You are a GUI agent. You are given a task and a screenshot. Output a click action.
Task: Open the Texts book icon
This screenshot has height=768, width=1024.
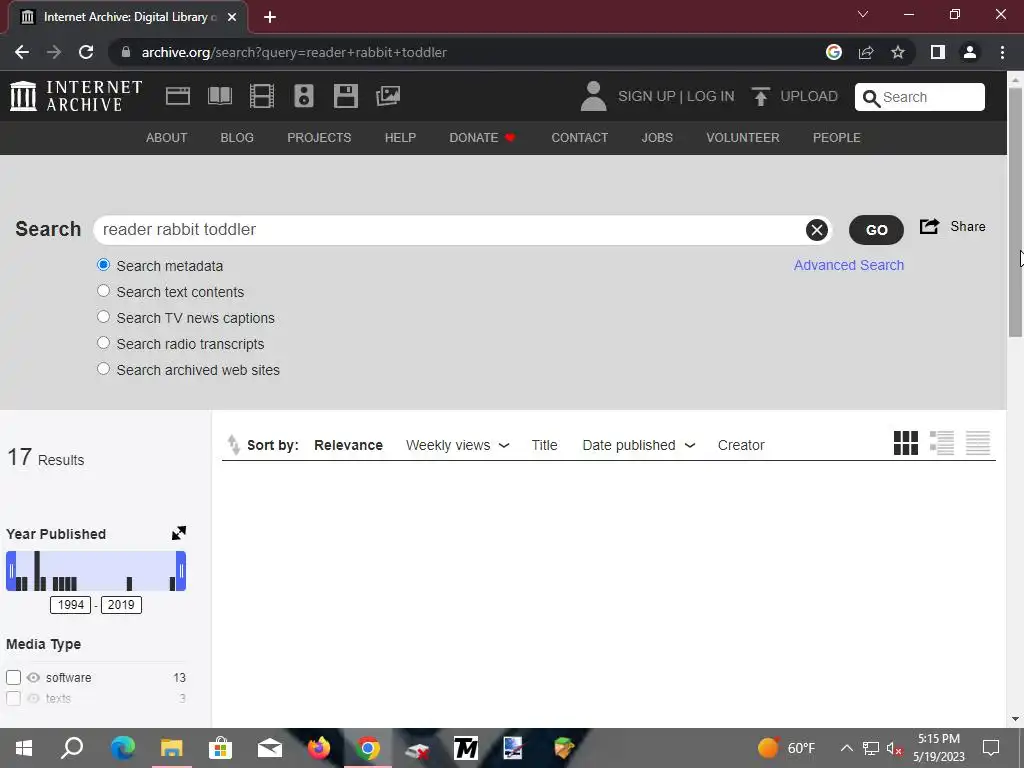coord(219,96)
